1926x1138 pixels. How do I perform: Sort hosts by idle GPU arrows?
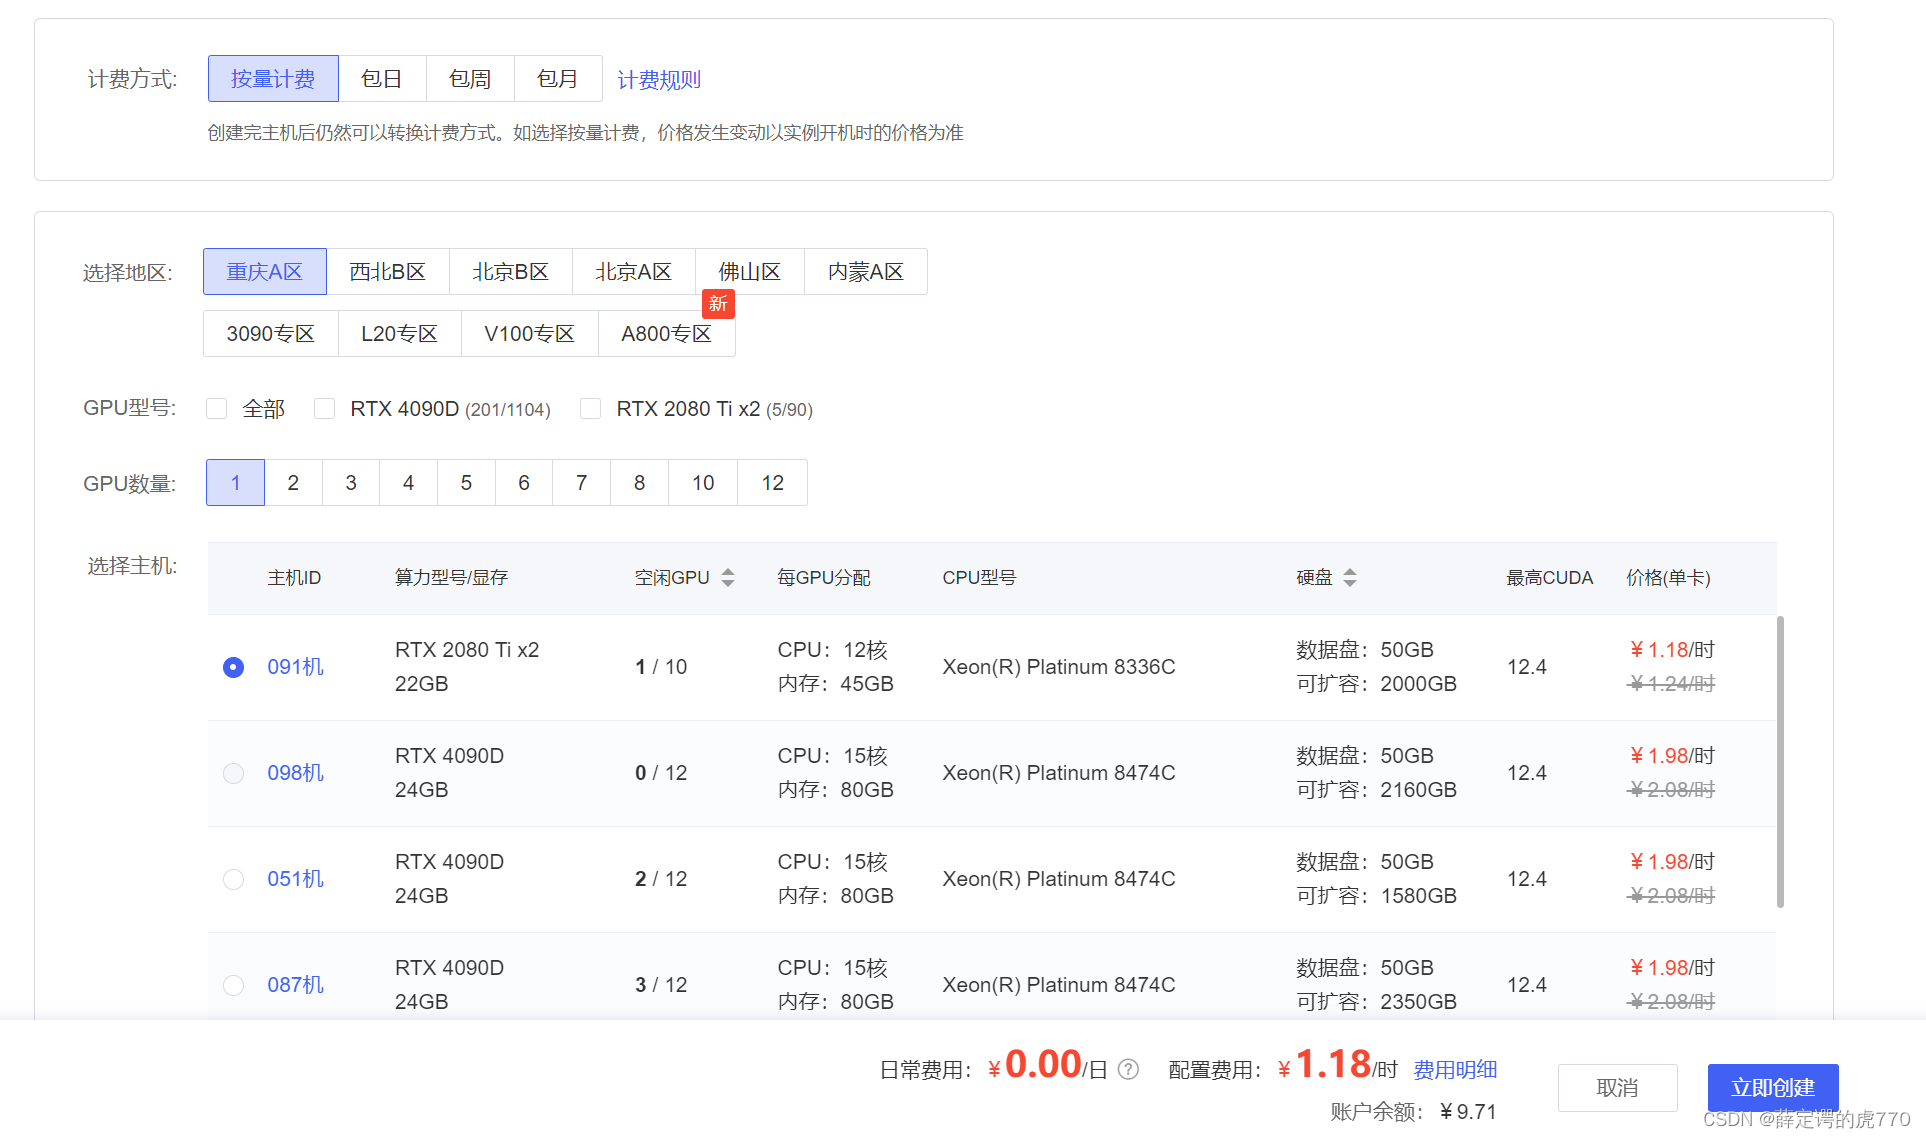[728, 578]
